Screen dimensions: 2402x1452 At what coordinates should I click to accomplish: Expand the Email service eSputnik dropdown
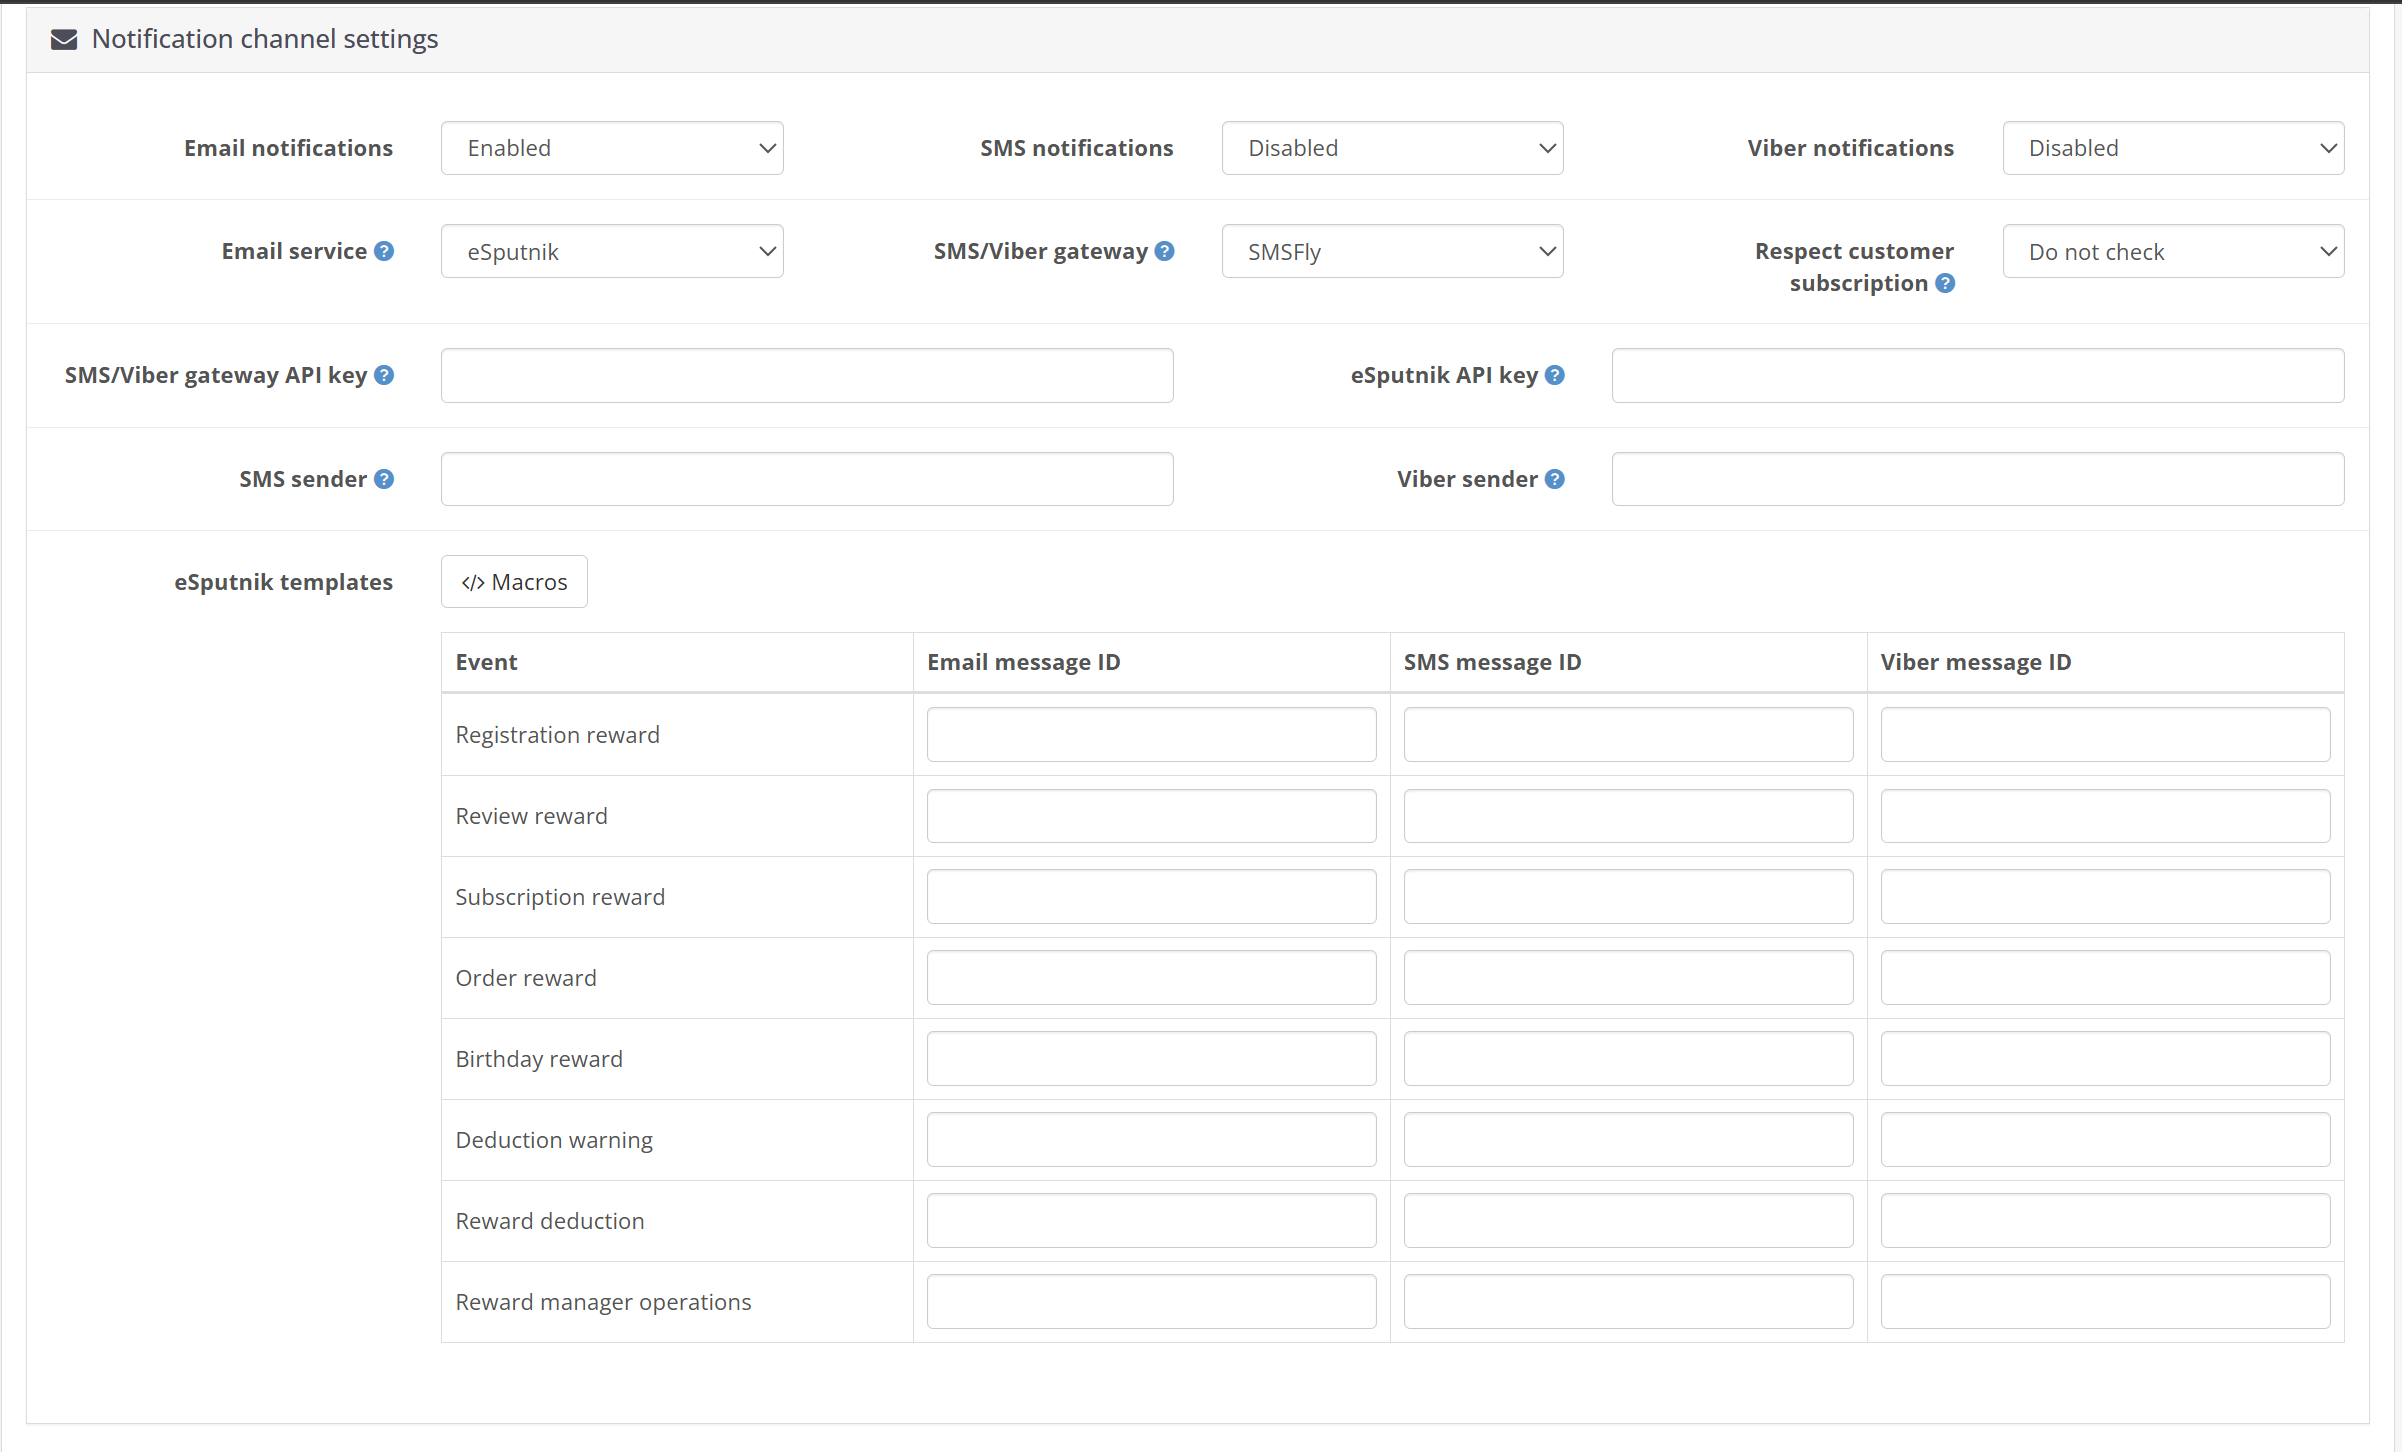(612, 251)
